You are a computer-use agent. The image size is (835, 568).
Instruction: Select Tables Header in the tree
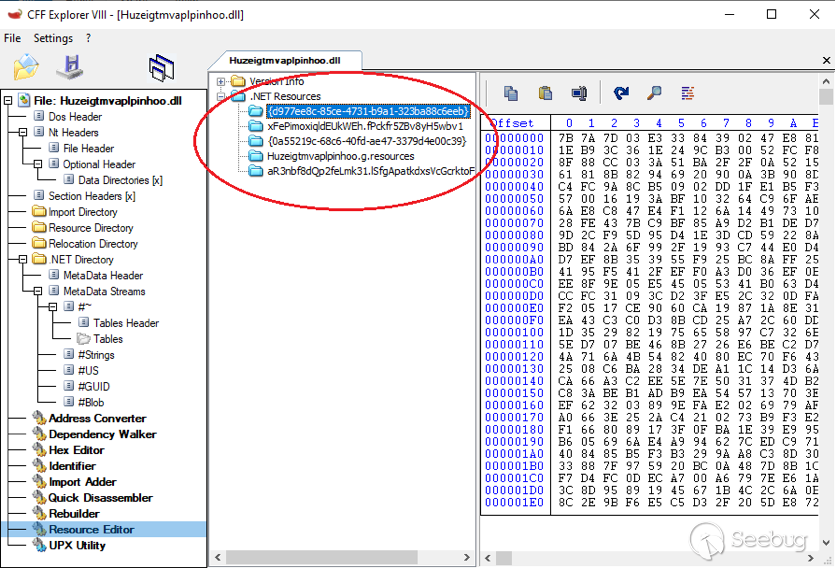(x=126, y=323)
